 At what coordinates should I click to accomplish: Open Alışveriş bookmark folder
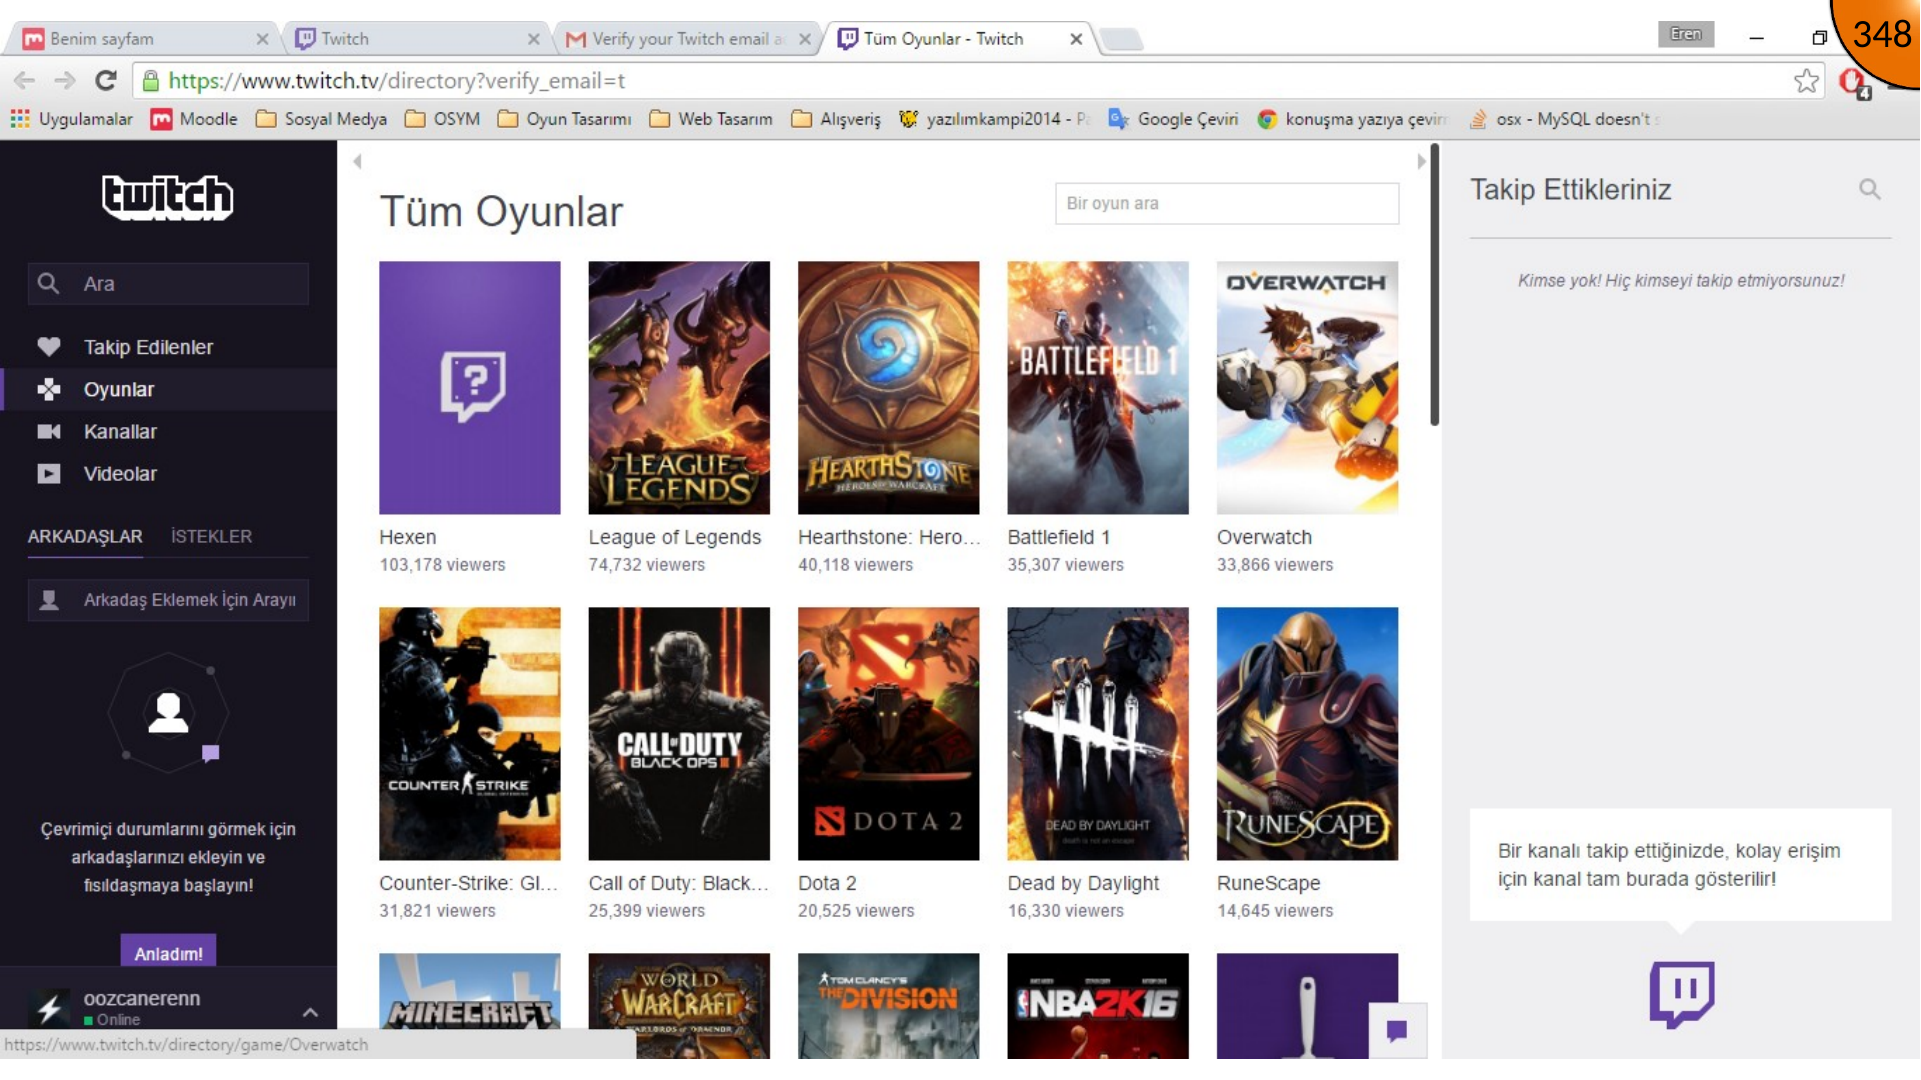click(x=836, y=119)
